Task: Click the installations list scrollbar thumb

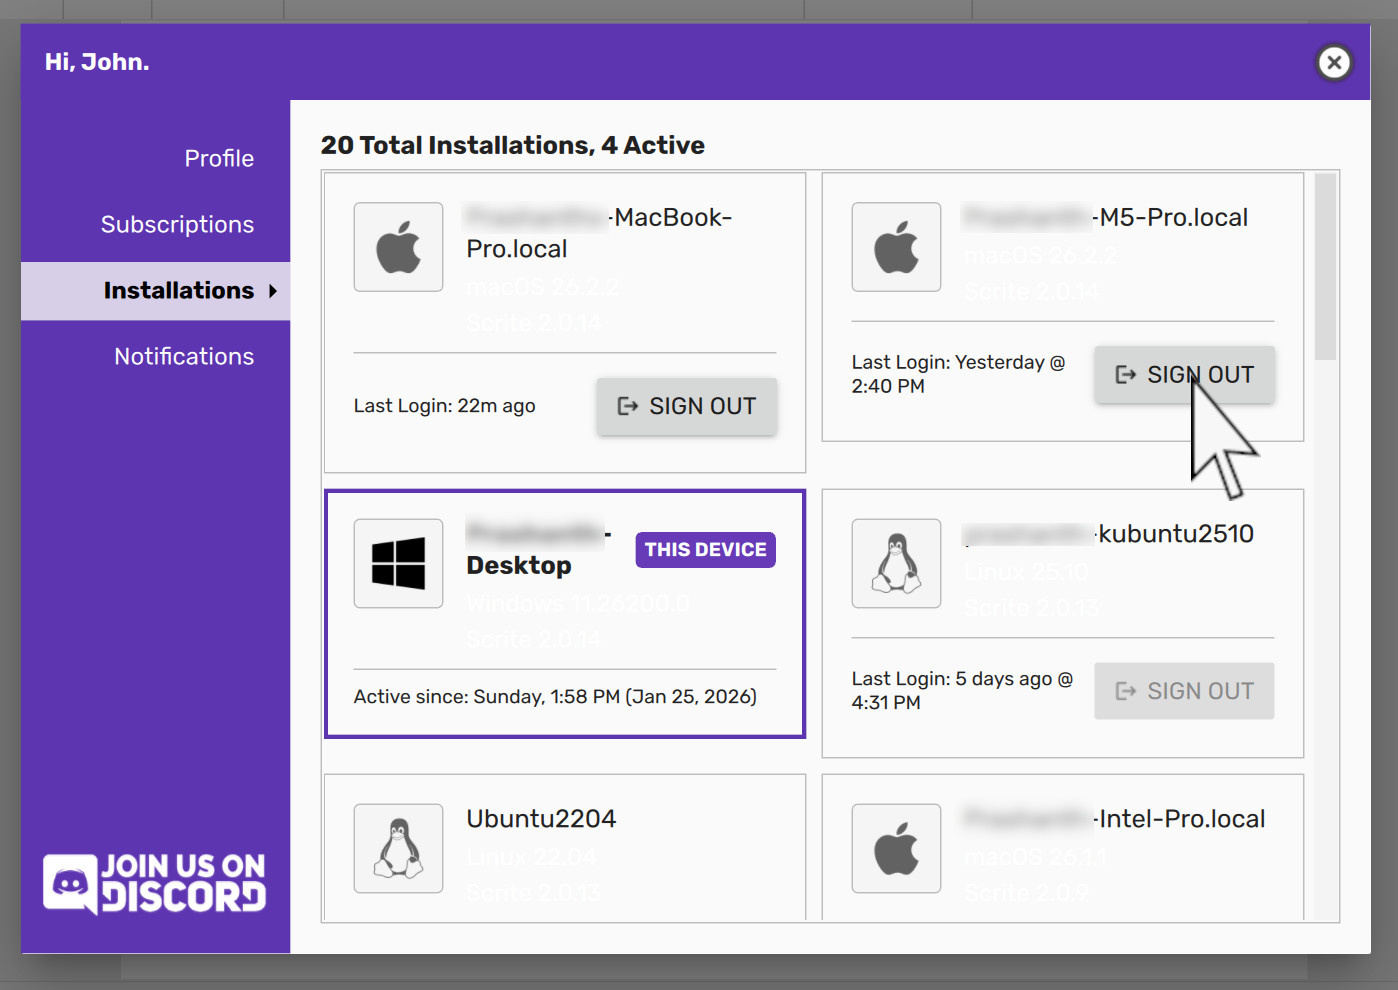Action: [1325, 266]
